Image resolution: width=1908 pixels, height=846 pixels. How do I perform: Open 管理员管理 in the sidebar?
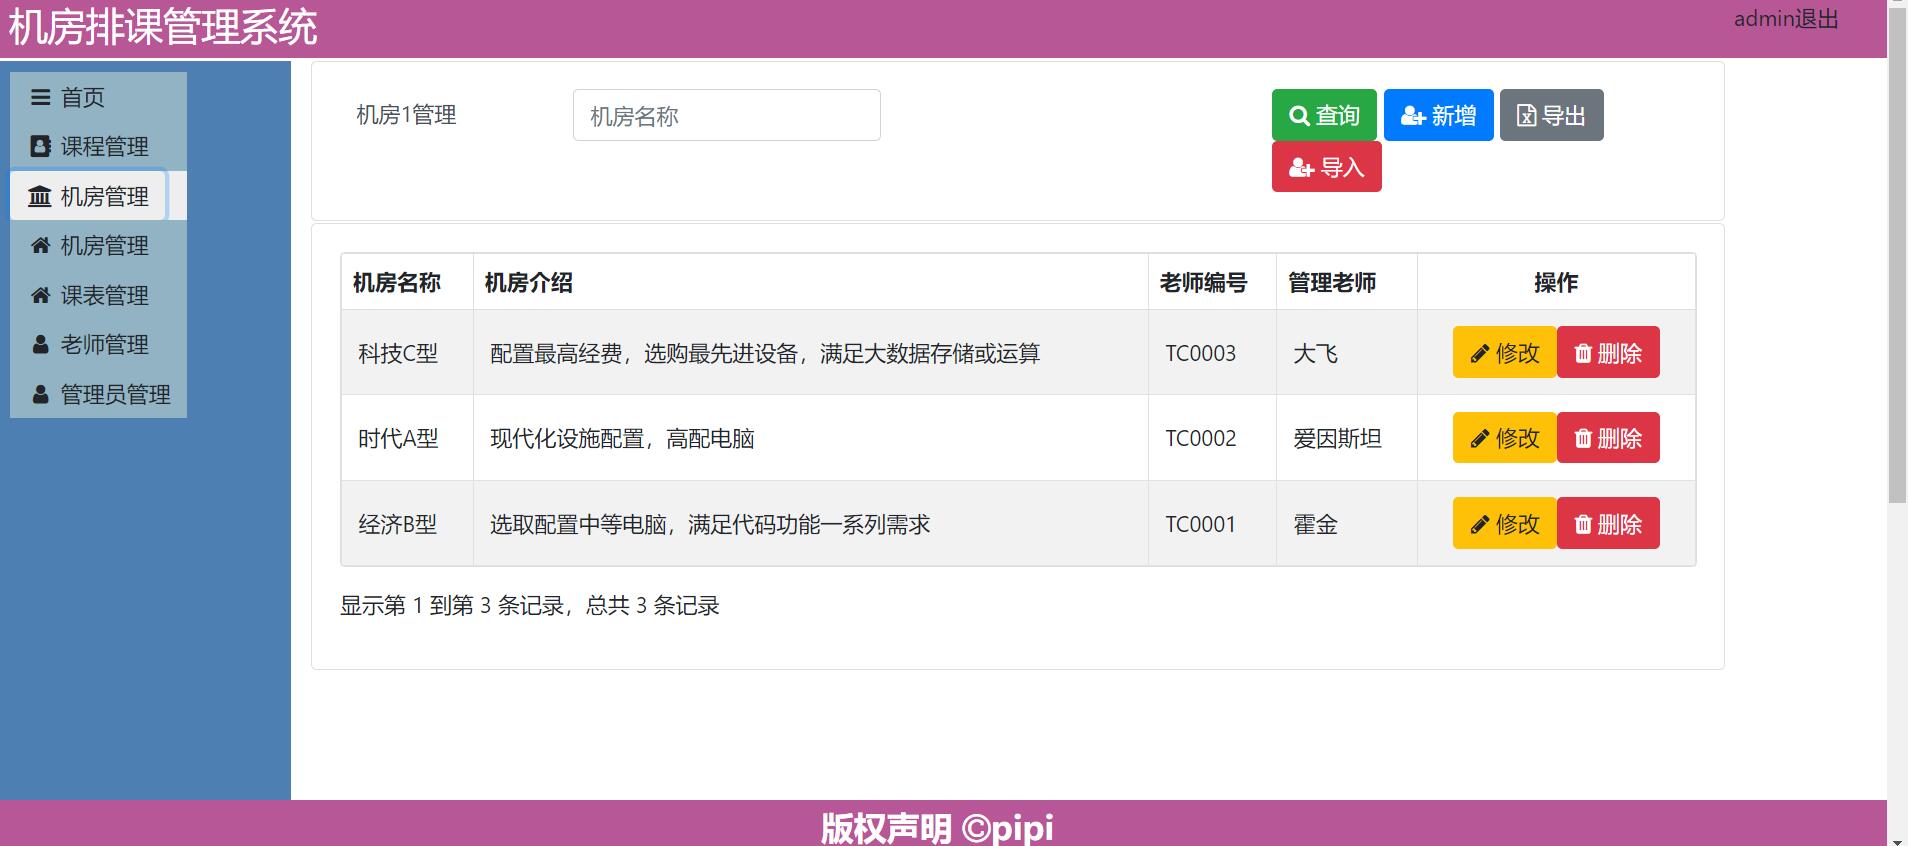tap(98, 394)
